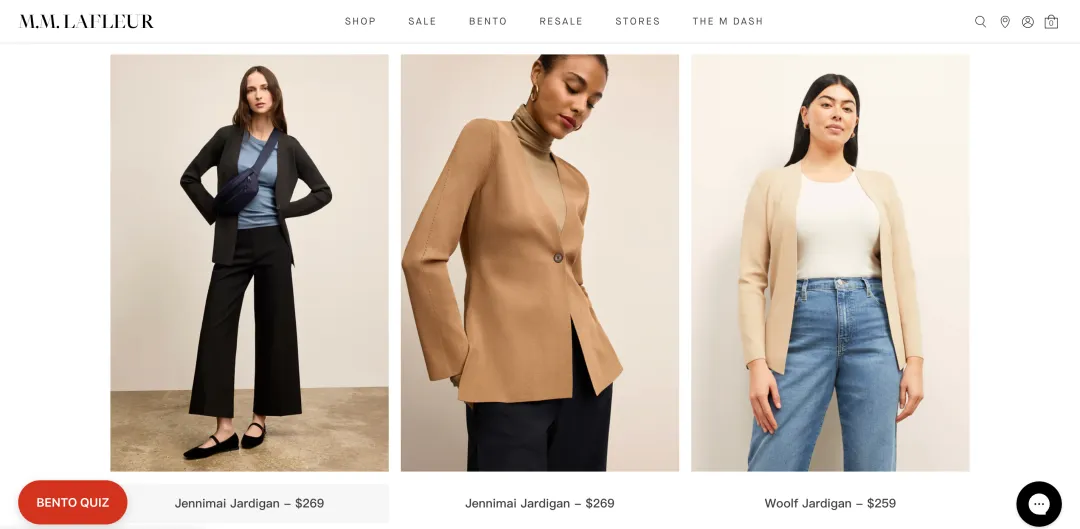Click the M.M.LaFleur logo
This screenshot has height=529, width=1080.
coord(86,21)
